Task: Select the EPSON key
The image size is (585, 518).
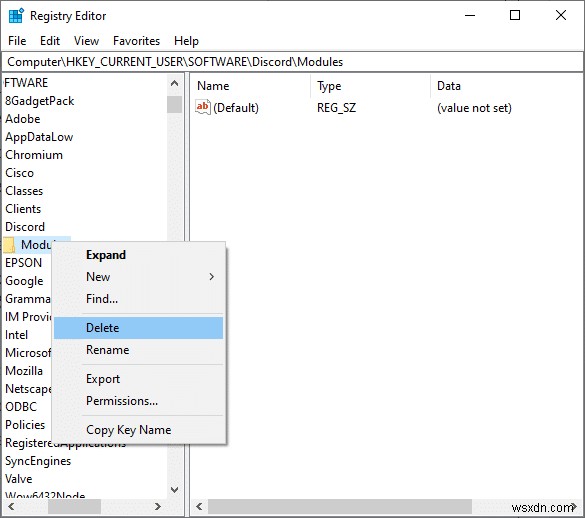Action: (x=24, y=263)
